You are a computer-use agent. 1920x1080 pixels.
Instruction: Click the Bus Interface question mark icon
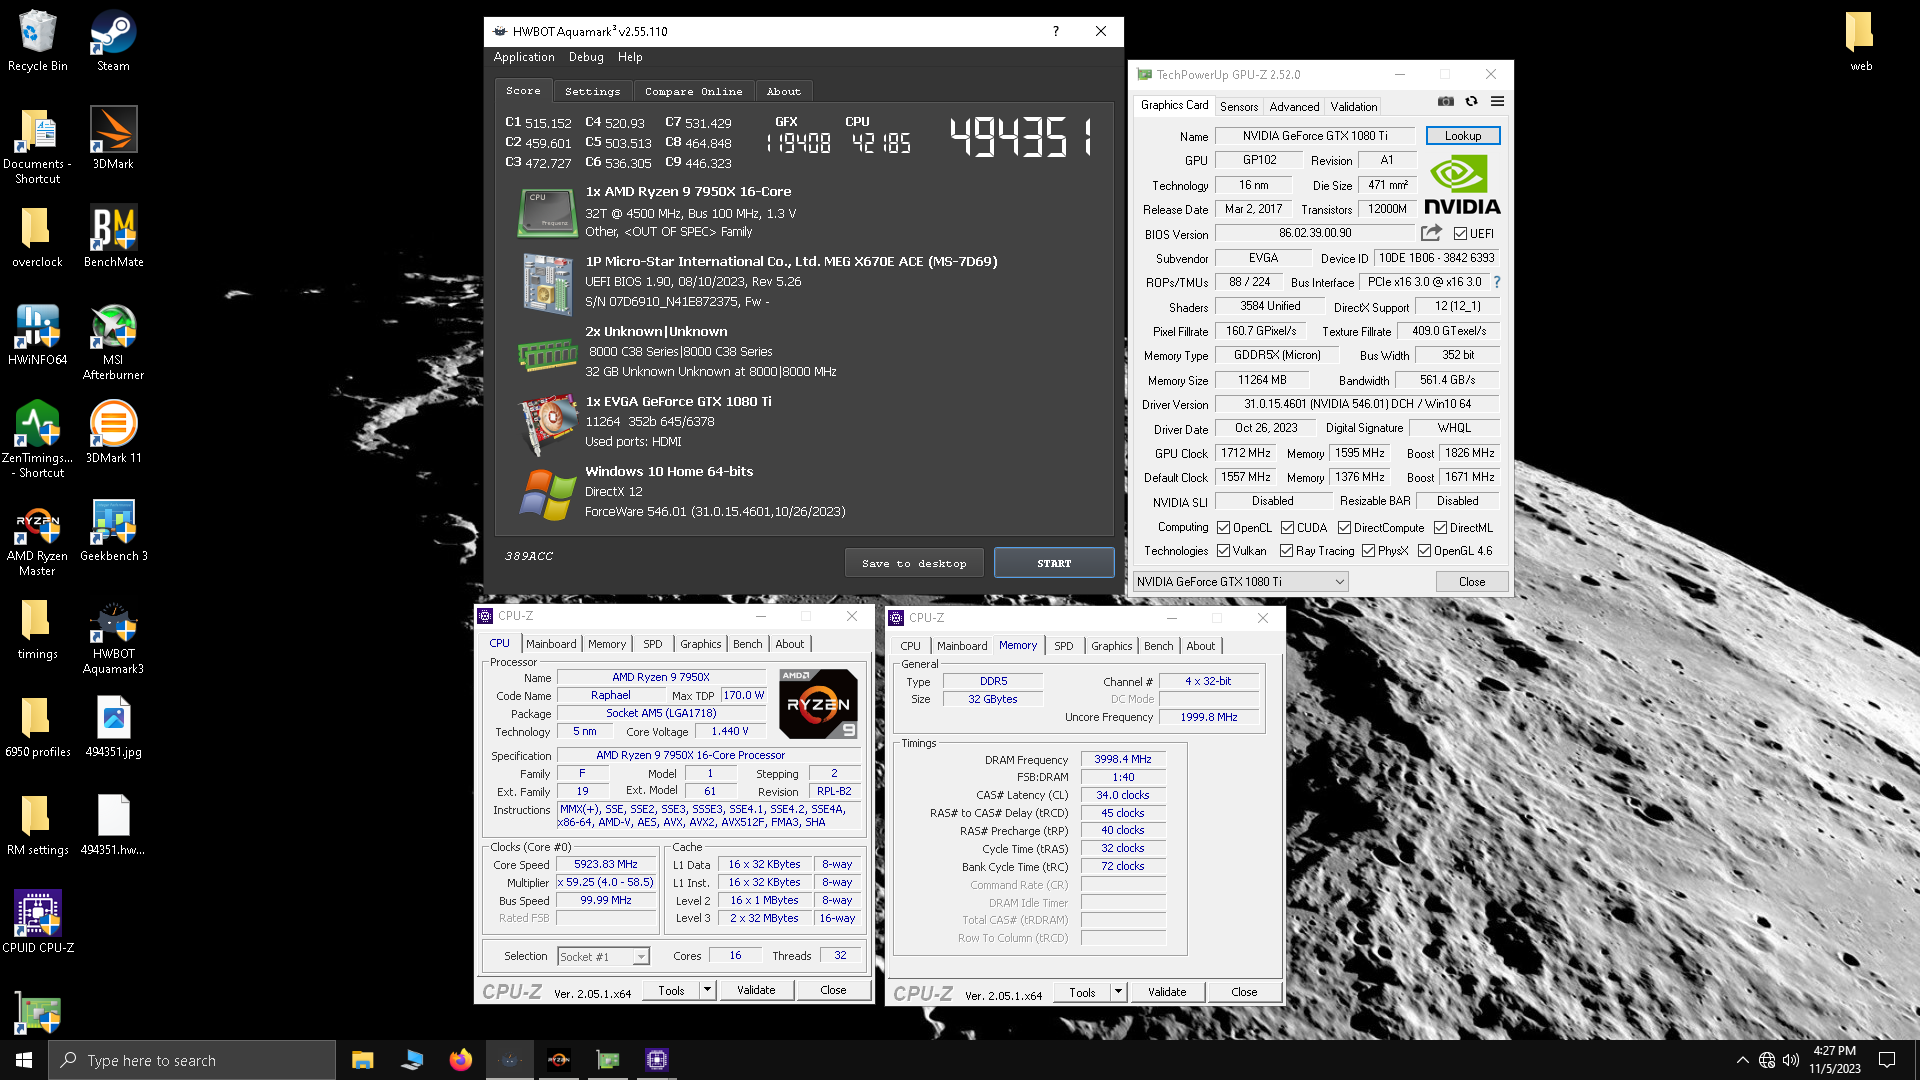pos(1497,282)
